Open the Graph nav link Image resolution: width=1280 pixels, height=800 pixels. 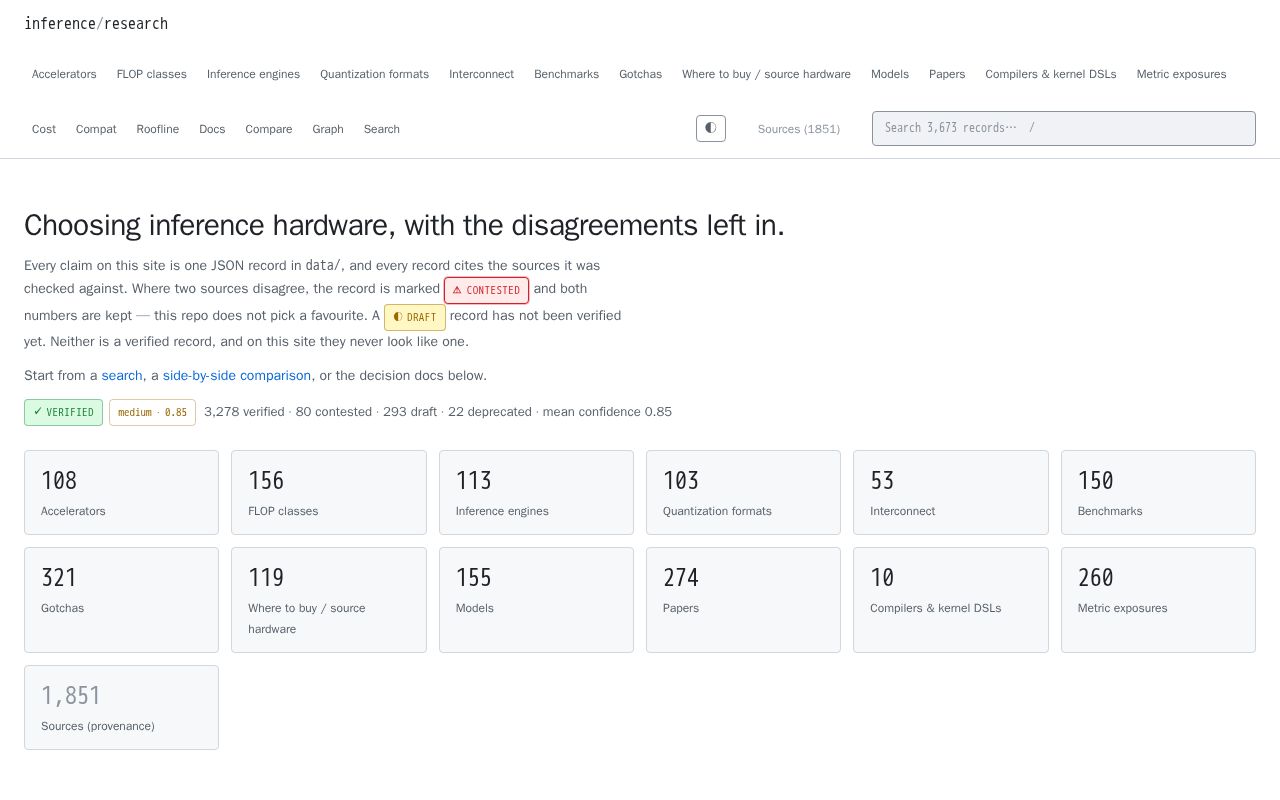point(328,129)
